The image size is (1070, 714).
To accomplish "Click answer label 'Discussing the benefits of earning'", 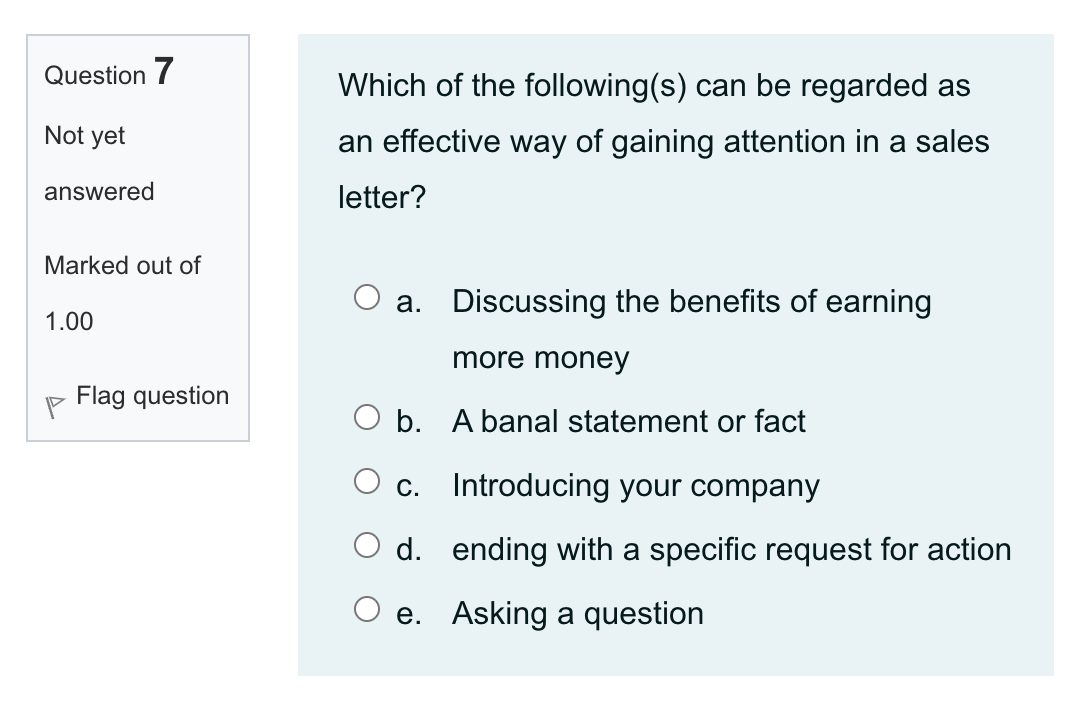I will (691, 301).
